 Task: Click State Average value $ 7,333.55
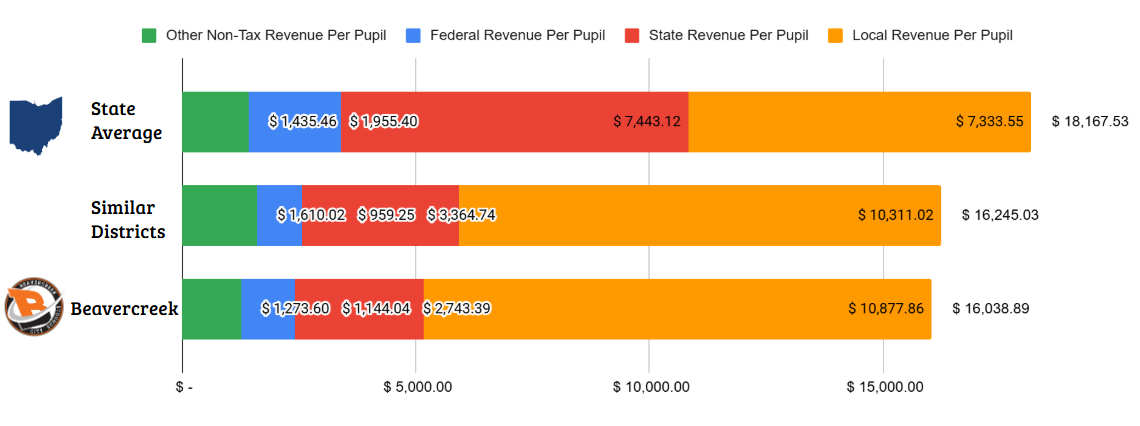[990, 121]
